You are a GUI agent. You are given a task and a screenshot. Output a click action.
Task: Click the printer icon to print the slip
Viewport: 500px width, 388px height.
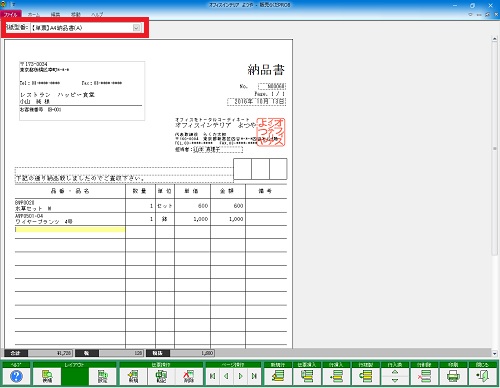(x=453, y=376)
